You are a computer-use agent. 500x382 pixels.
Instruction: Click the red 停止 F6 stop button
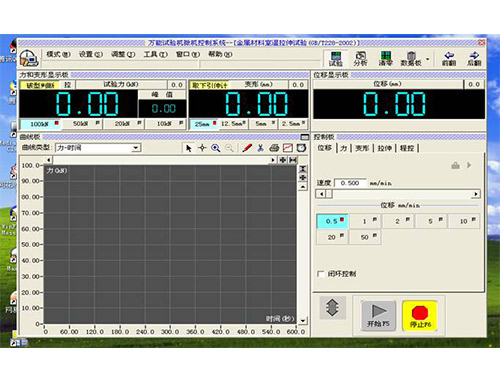pyautogui.click(x=420, y=316)
